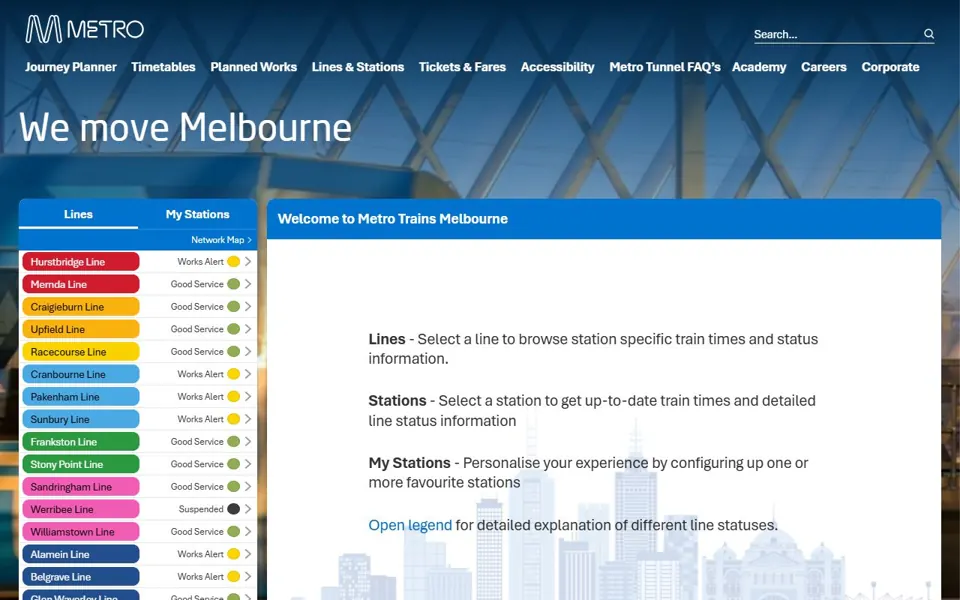Image resolution: width=960 pixels, height=600 pixels.
Task: Click the Open legend link
Action: (x=410, y=525)
